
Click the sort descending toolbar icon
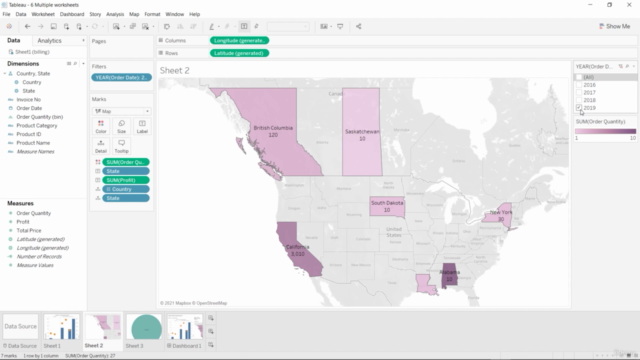tap(193, 27)
